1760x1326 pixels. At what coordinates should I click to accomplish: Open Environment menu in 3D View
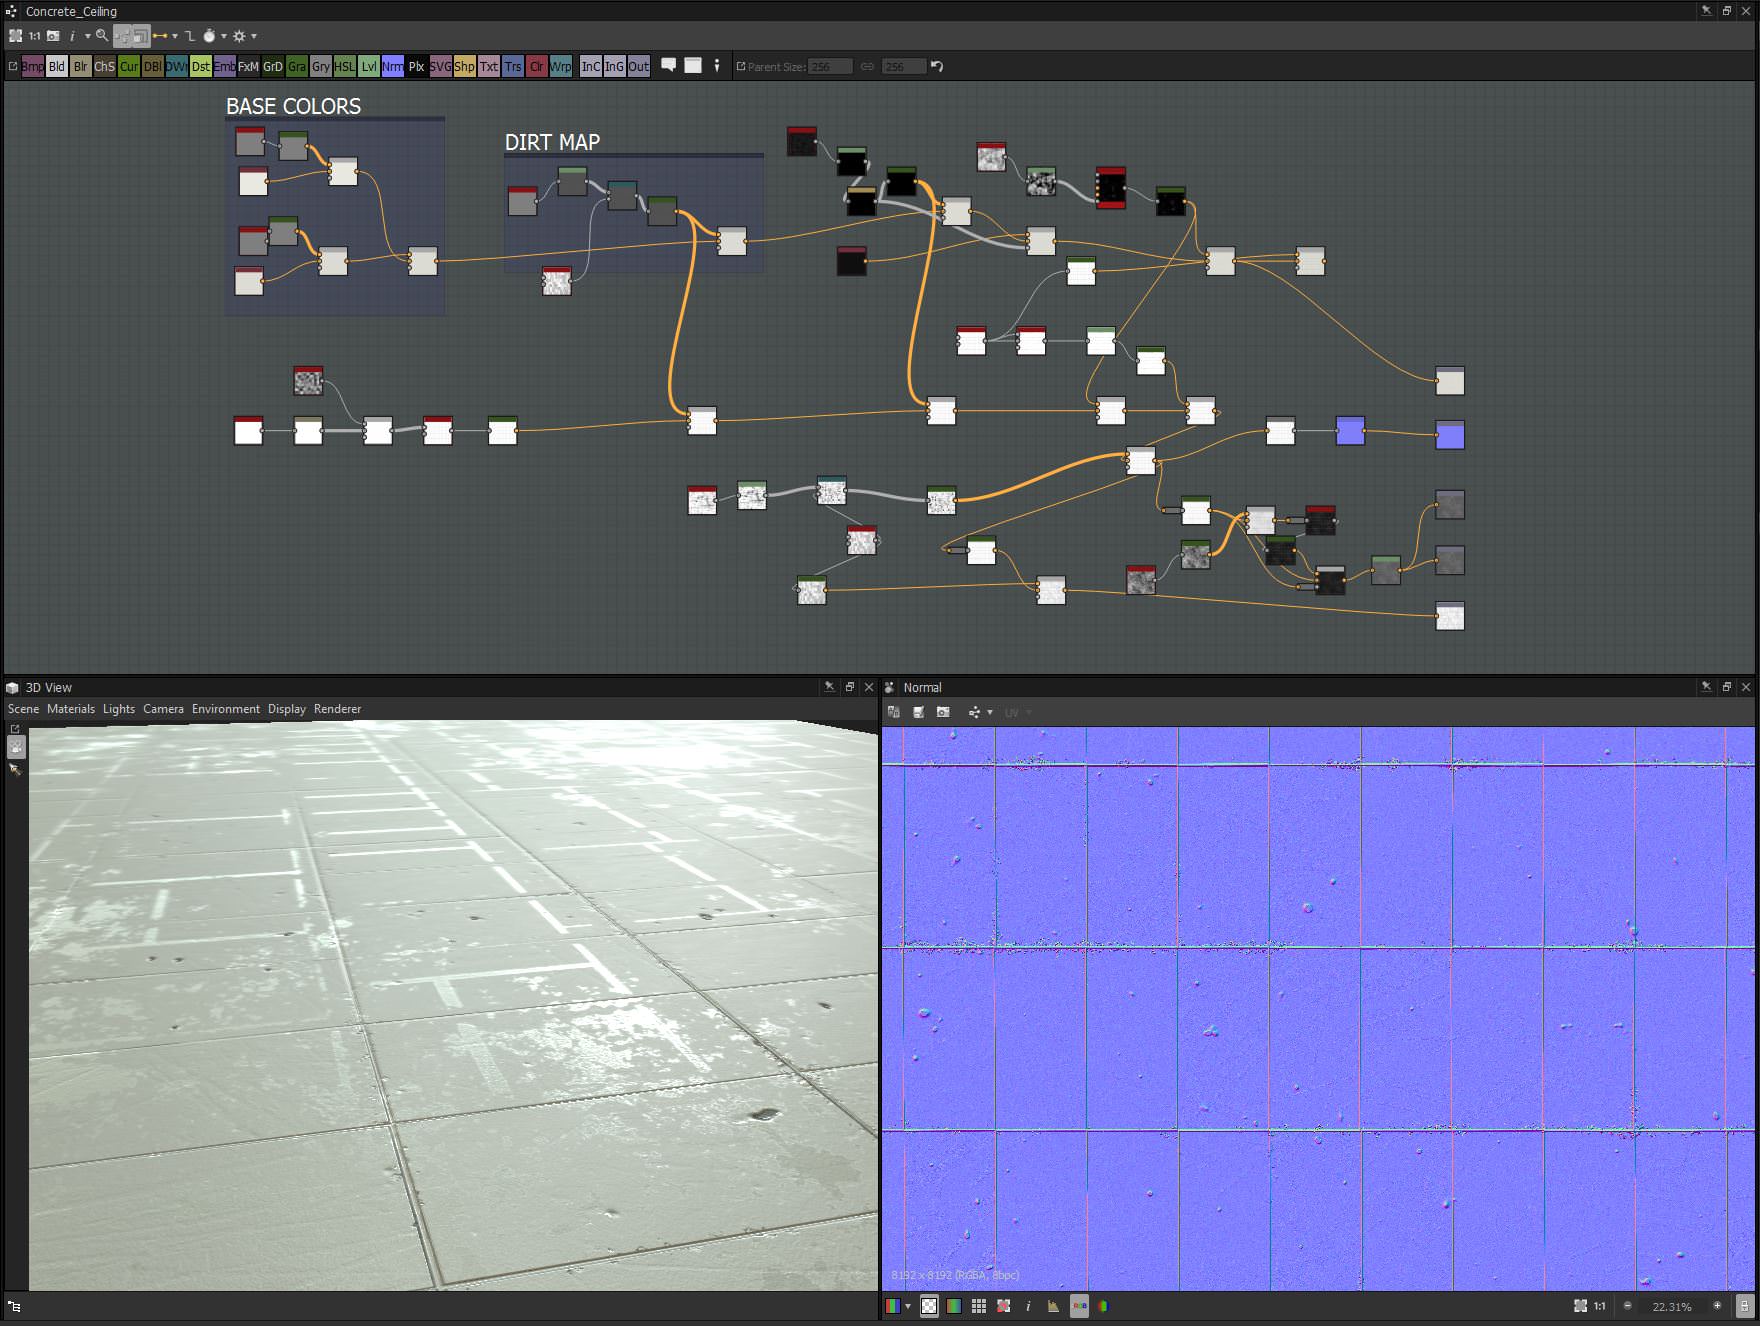pos(226,709)
